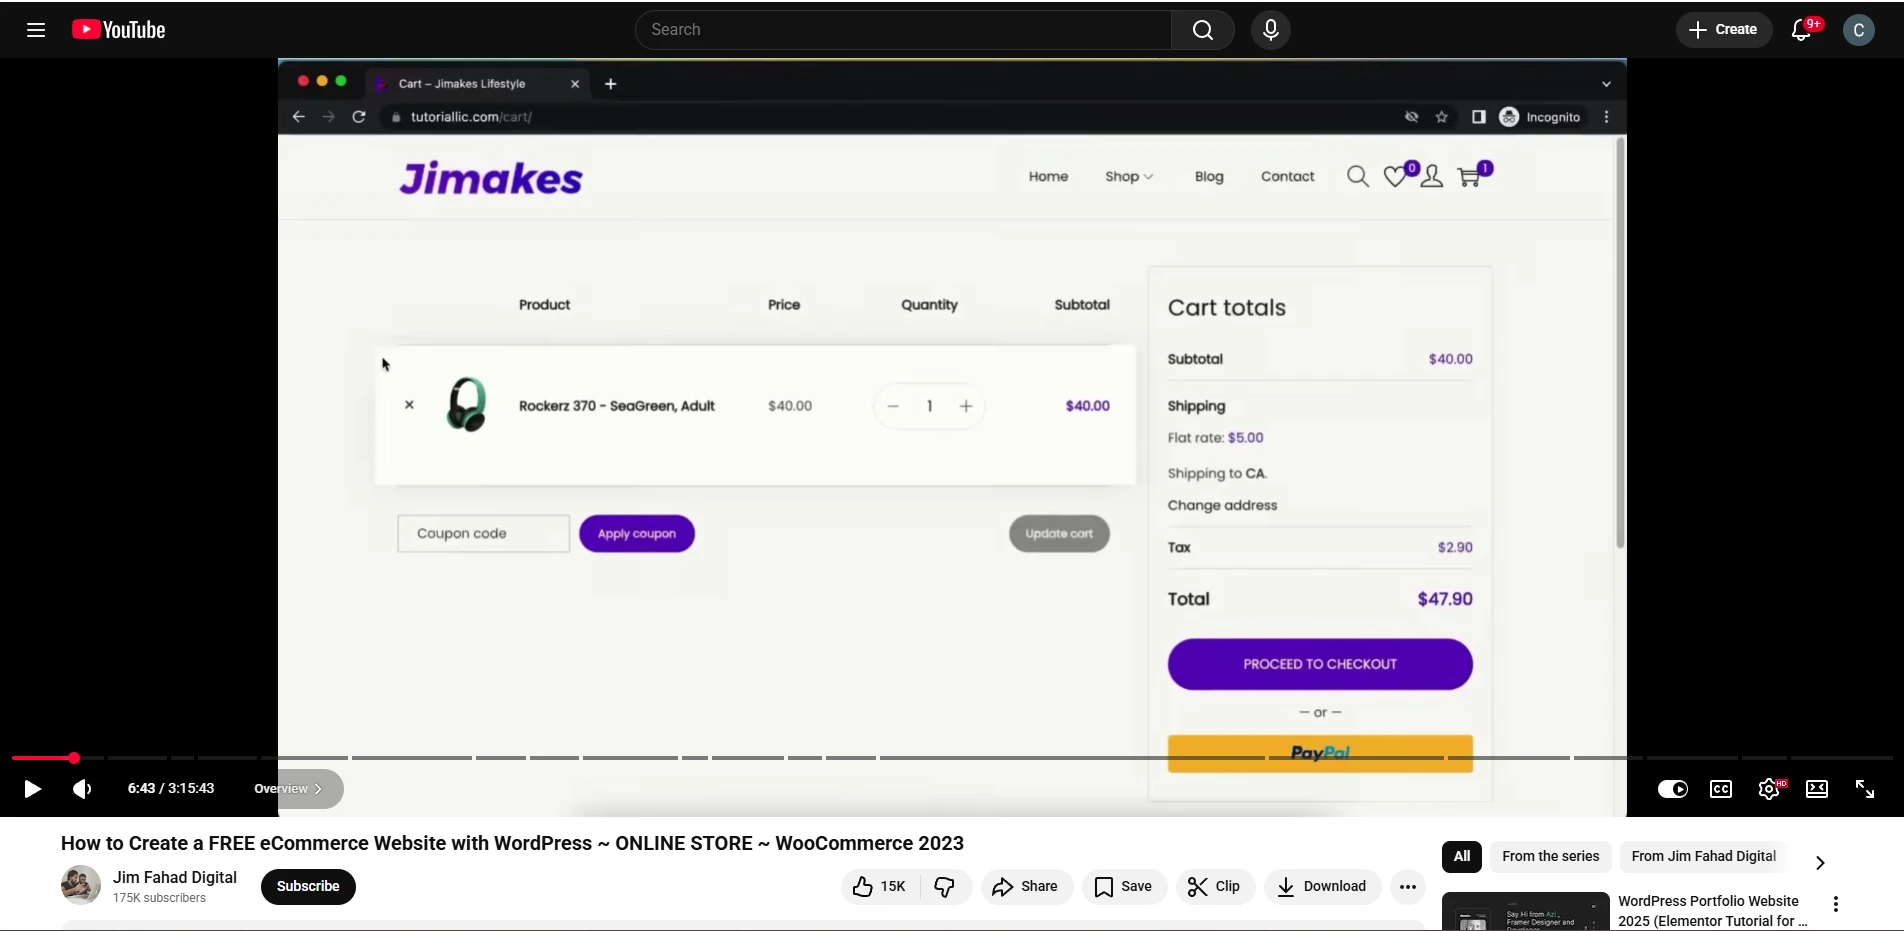Enable subtitles with the CC button

(1720, 789)
